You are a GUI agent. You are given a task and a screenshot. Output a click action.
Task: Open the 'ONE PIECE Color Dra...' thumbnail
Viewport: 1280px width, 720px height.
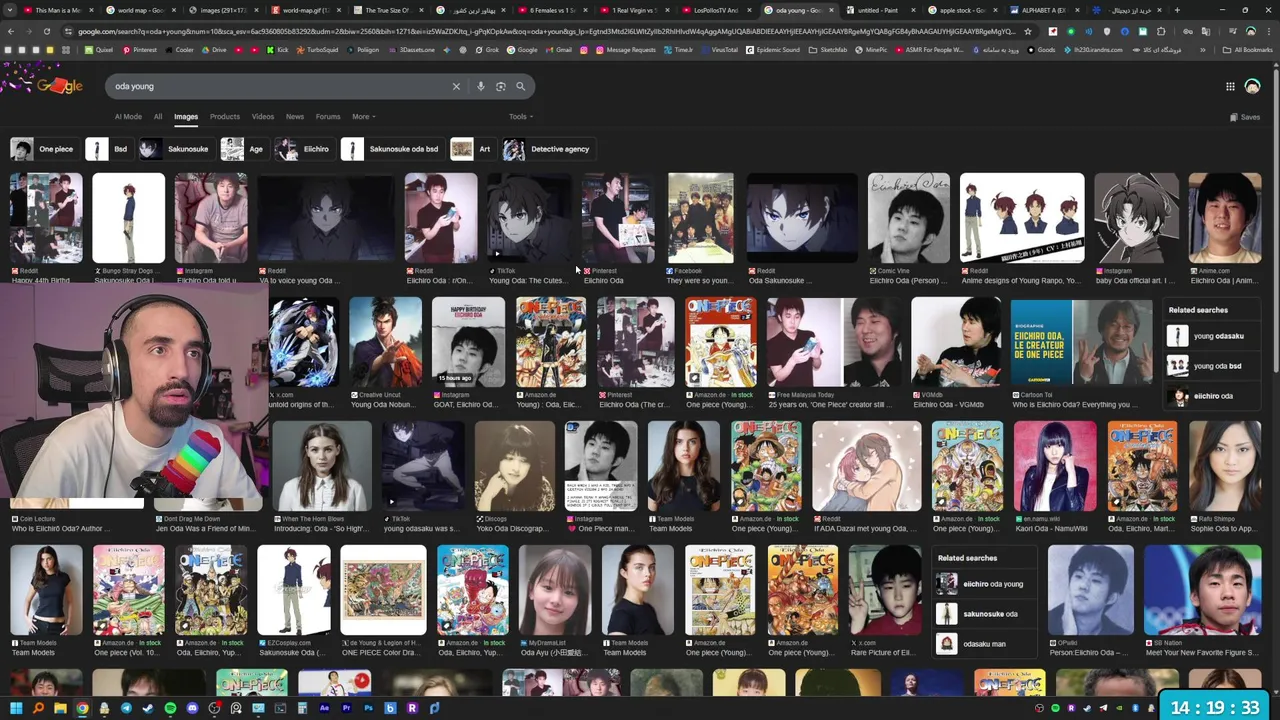(383, 590)
